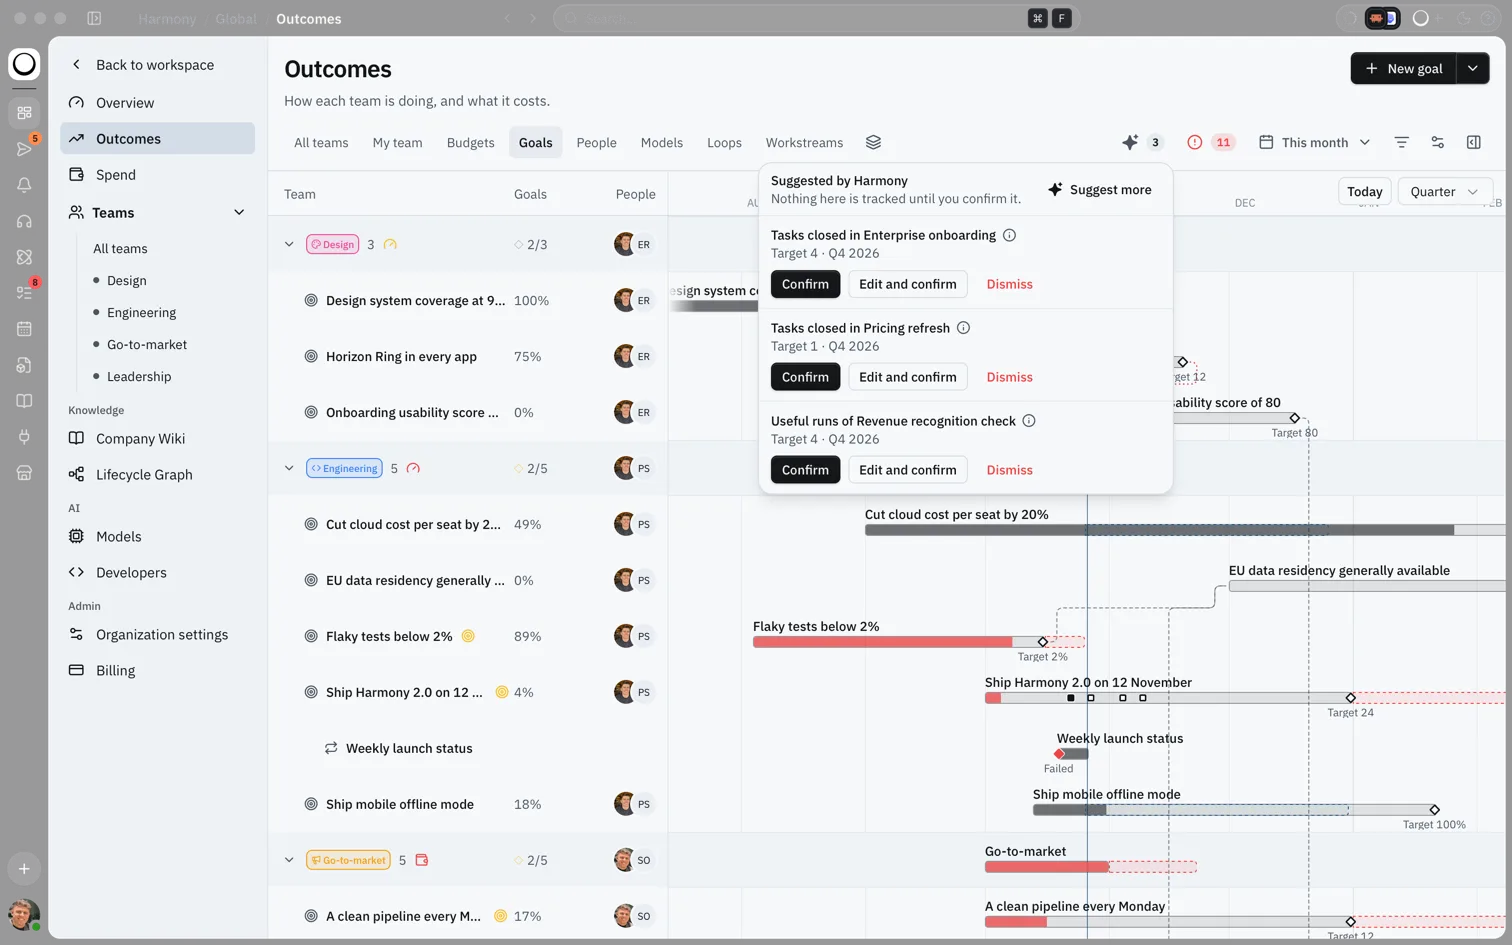Open the This month date range dropdown
The height and width of the screenshot is (945, 1512).
click(1314, 142)
